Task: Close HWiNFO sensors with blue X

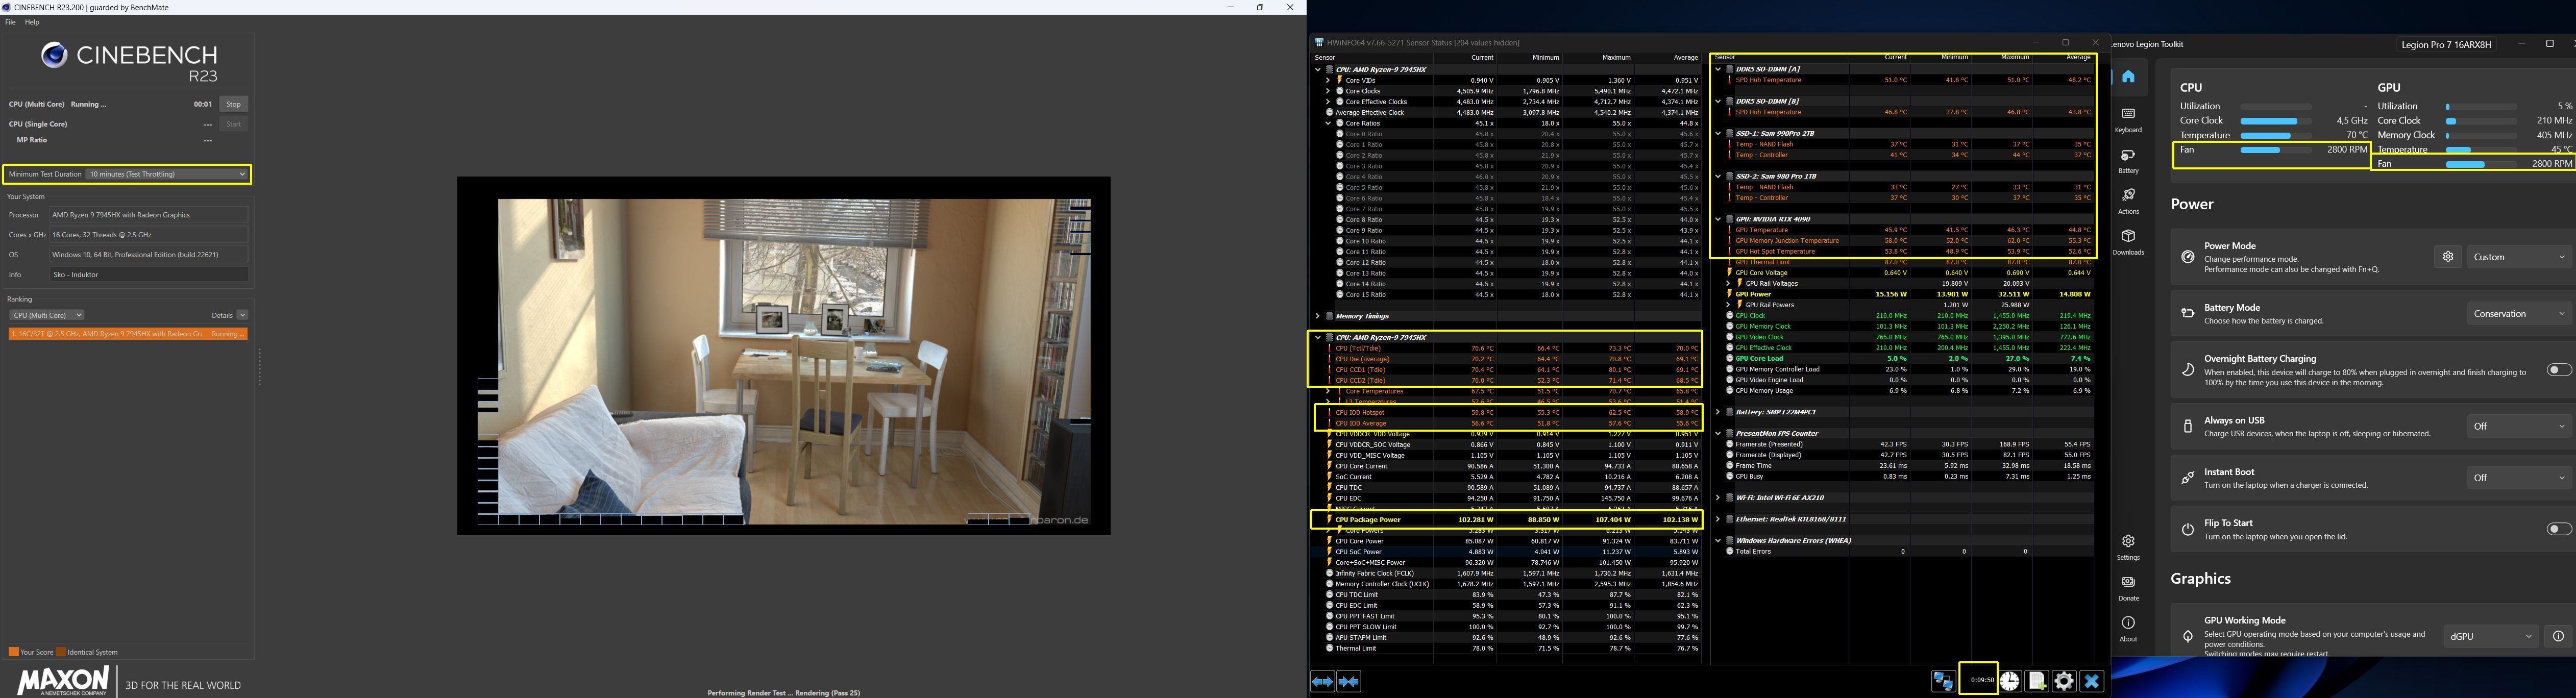Action: coord(2091,681)
